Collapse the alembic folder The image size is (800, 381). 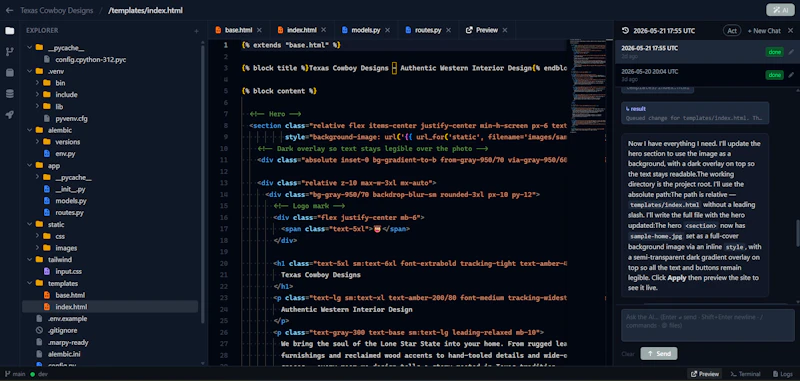[x=30, y=130]
